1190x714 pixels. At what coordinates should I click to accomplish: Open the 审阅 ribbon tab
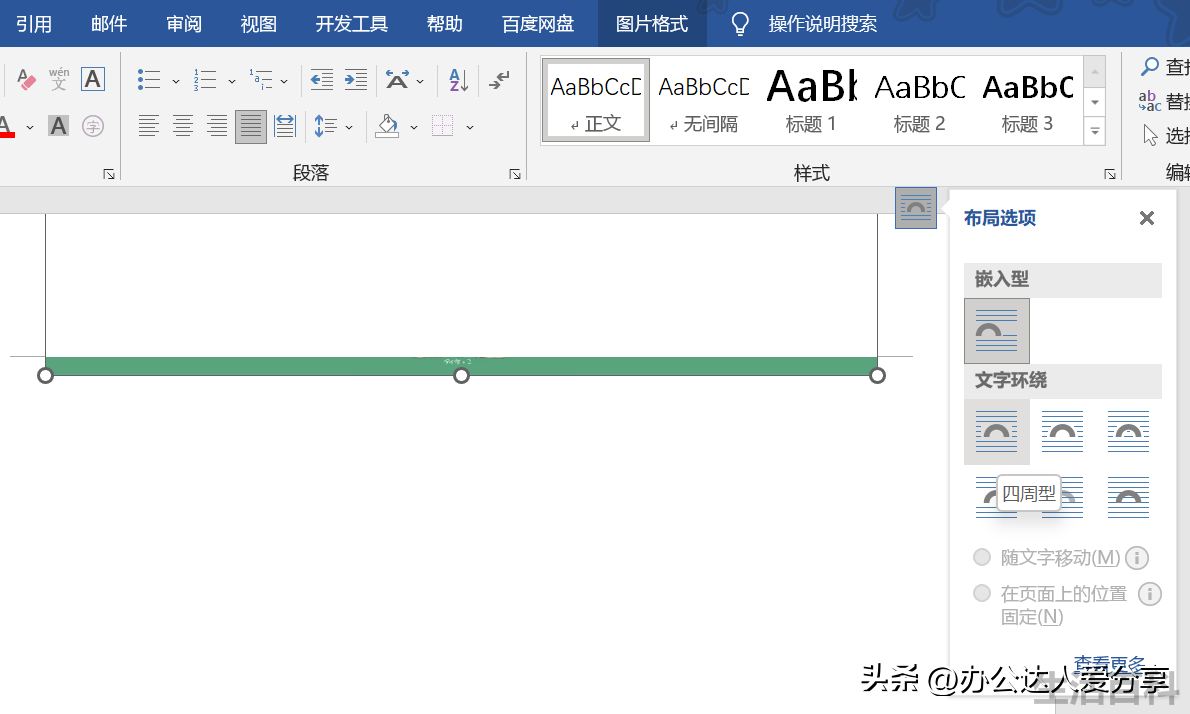click(184, 24)
